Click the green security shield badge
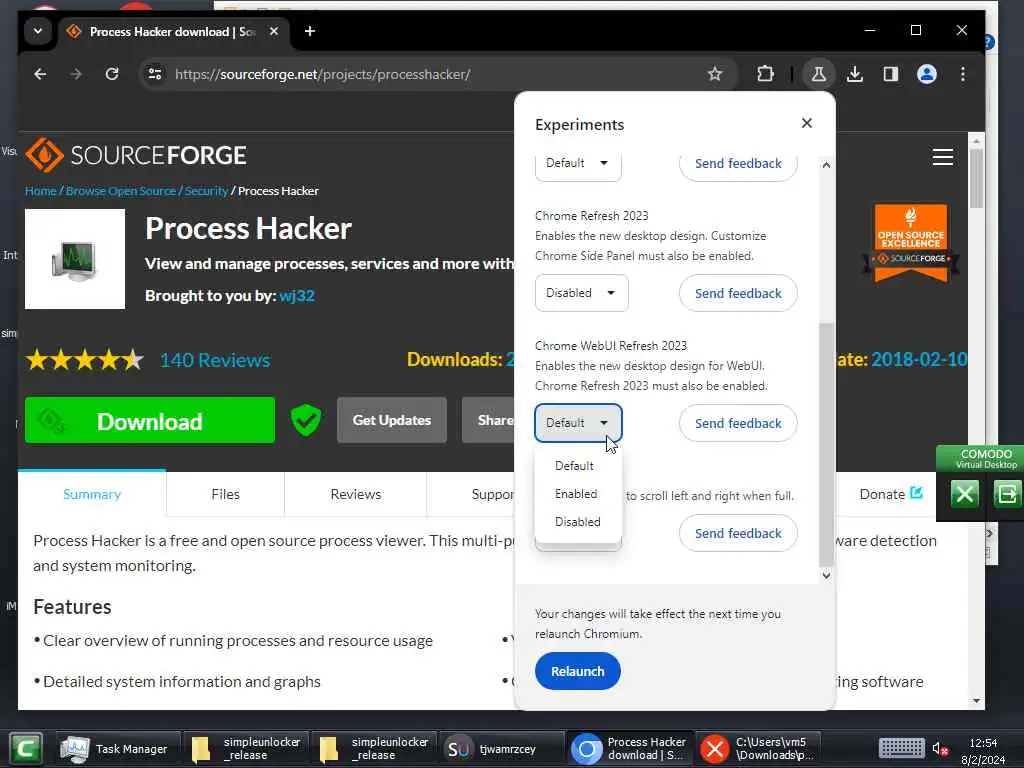This screenshot has height=768, width=1024. pos(306,420)
